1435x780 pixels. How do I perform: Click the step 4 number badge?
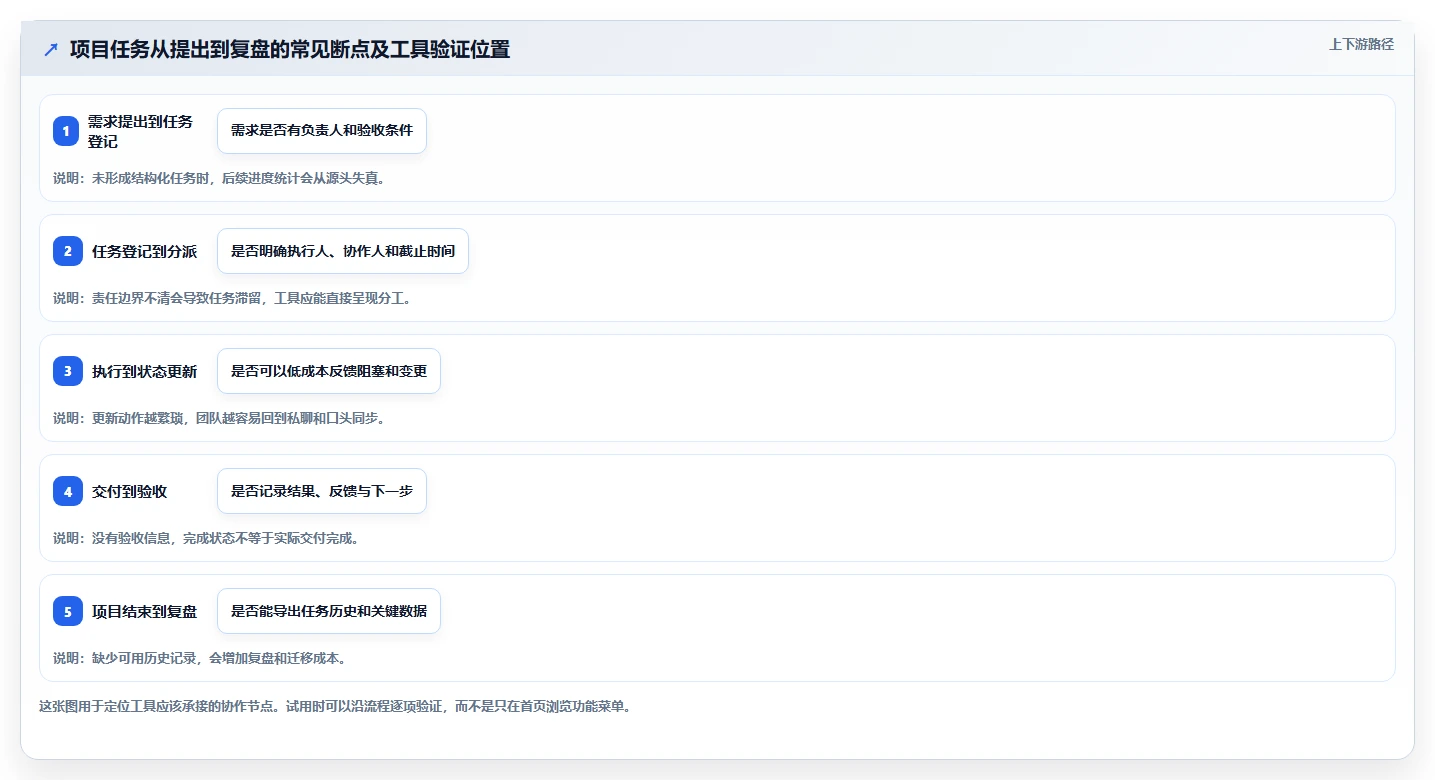68,491
